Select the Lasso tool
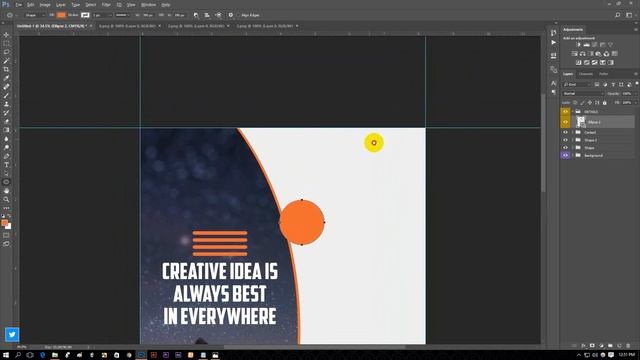This screenshot has height=360, width=640. [6, 52]
